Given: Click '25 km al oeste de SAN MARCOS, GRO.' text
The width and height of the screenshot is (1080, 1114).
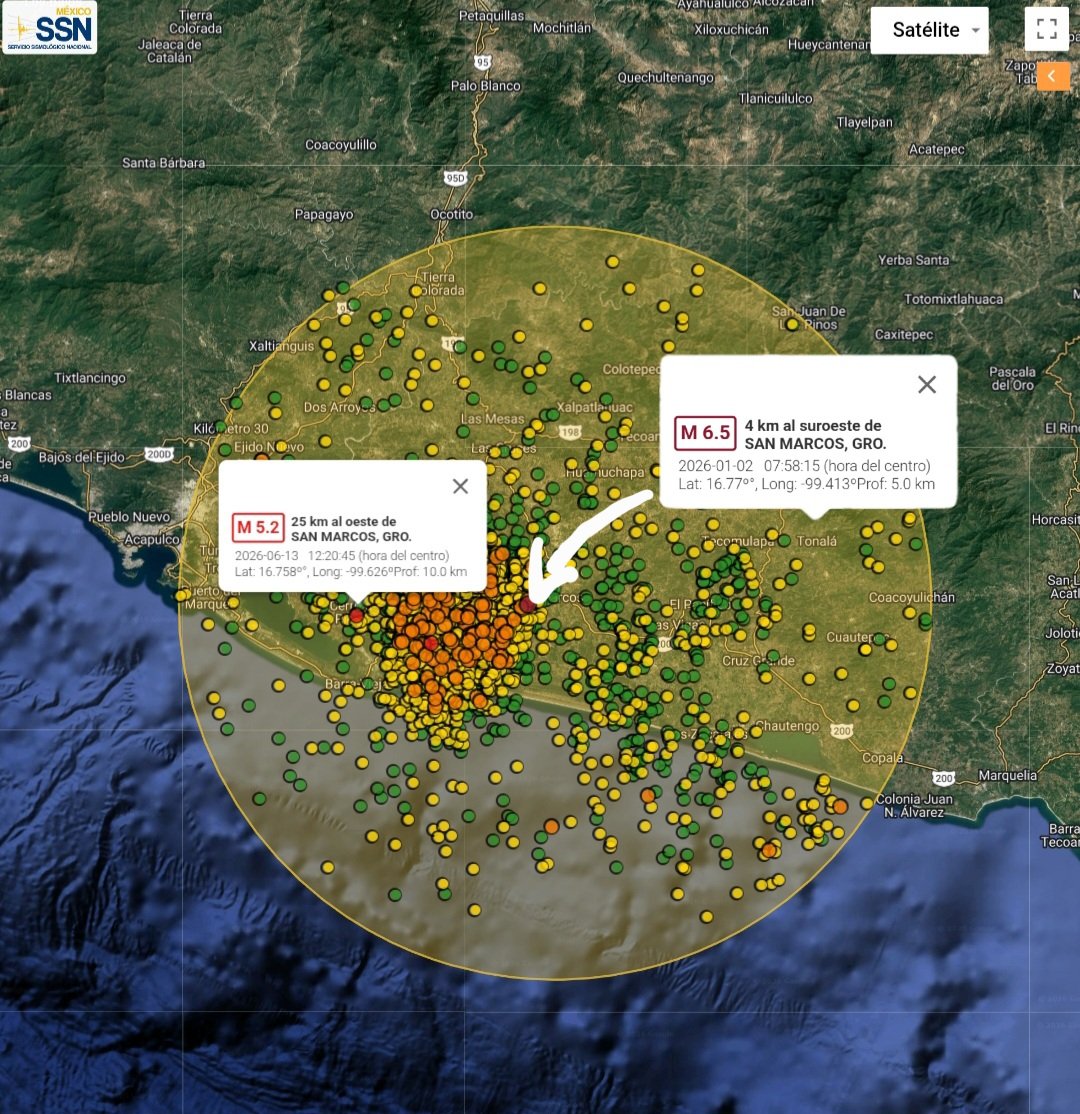Looking at the screenshot, I should pos(351,529).
